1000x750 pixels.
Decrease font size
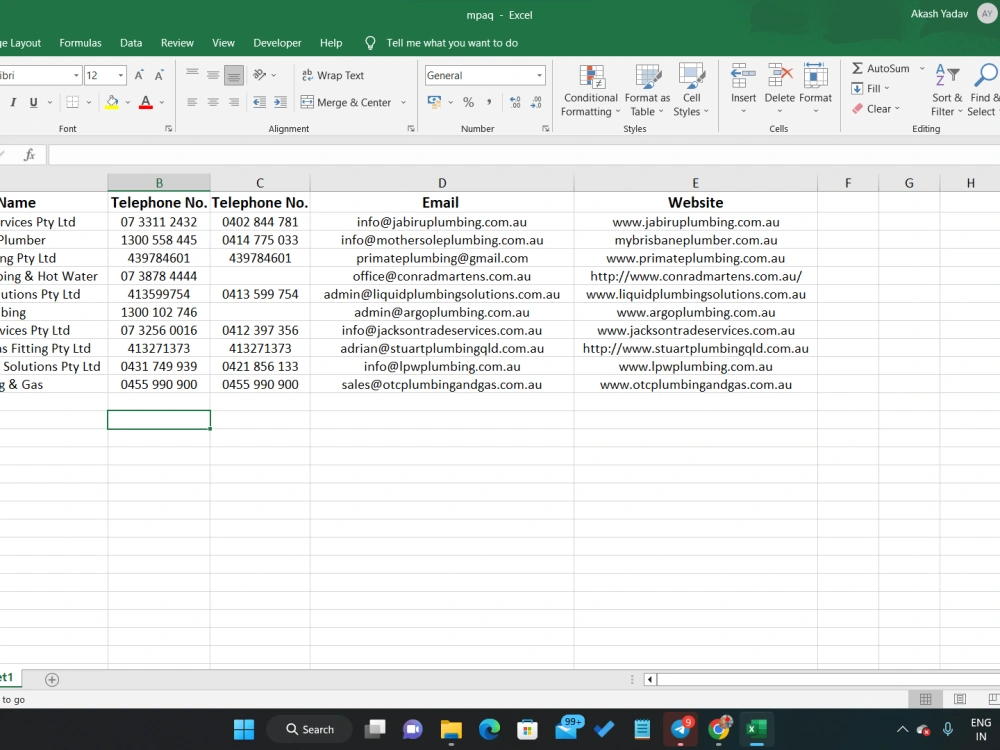(x=159, y=75)
